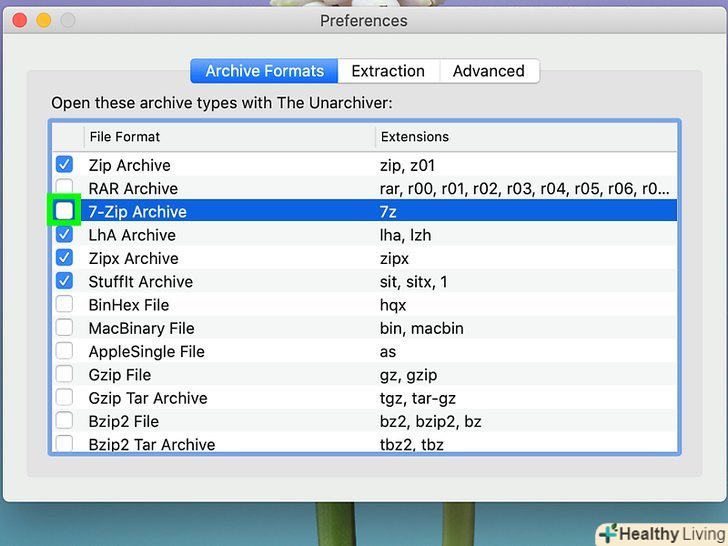The width and height of the screenshot is (728, 546).
Task: Close the Preferences window
Action: click(20, 20)
